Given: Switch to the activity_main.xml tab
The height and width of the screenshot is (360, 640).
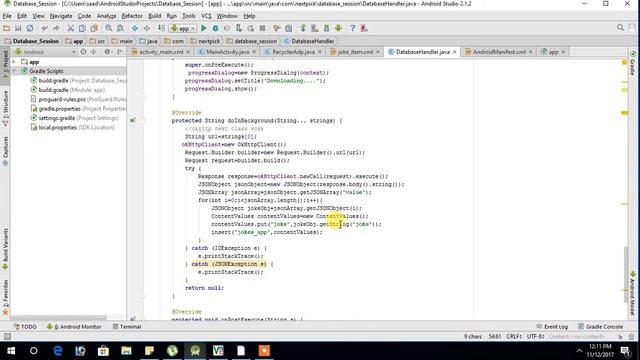Looking at the screenshot, I should click(x=161, y=52).
